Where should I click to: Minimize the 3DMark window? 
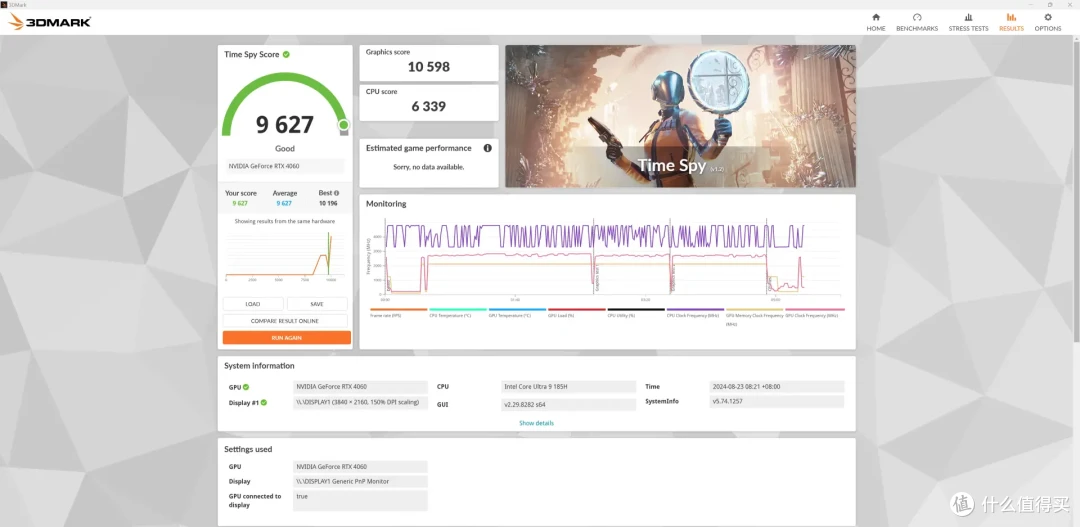tap(1032, 4)
